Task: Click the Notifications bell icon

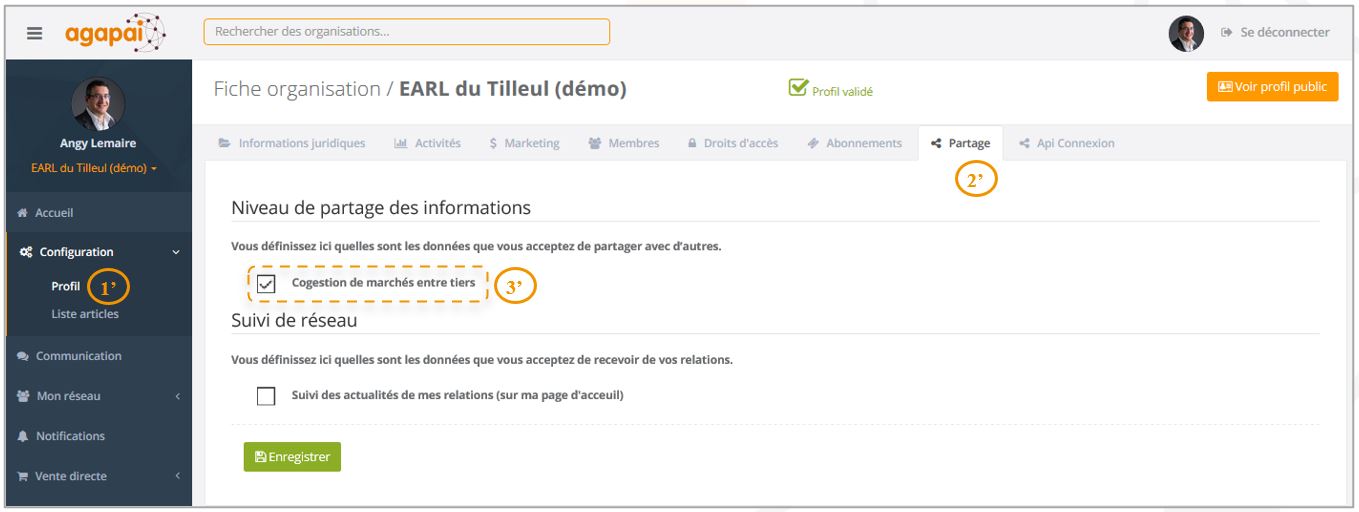Action: [x=23, y=436]
